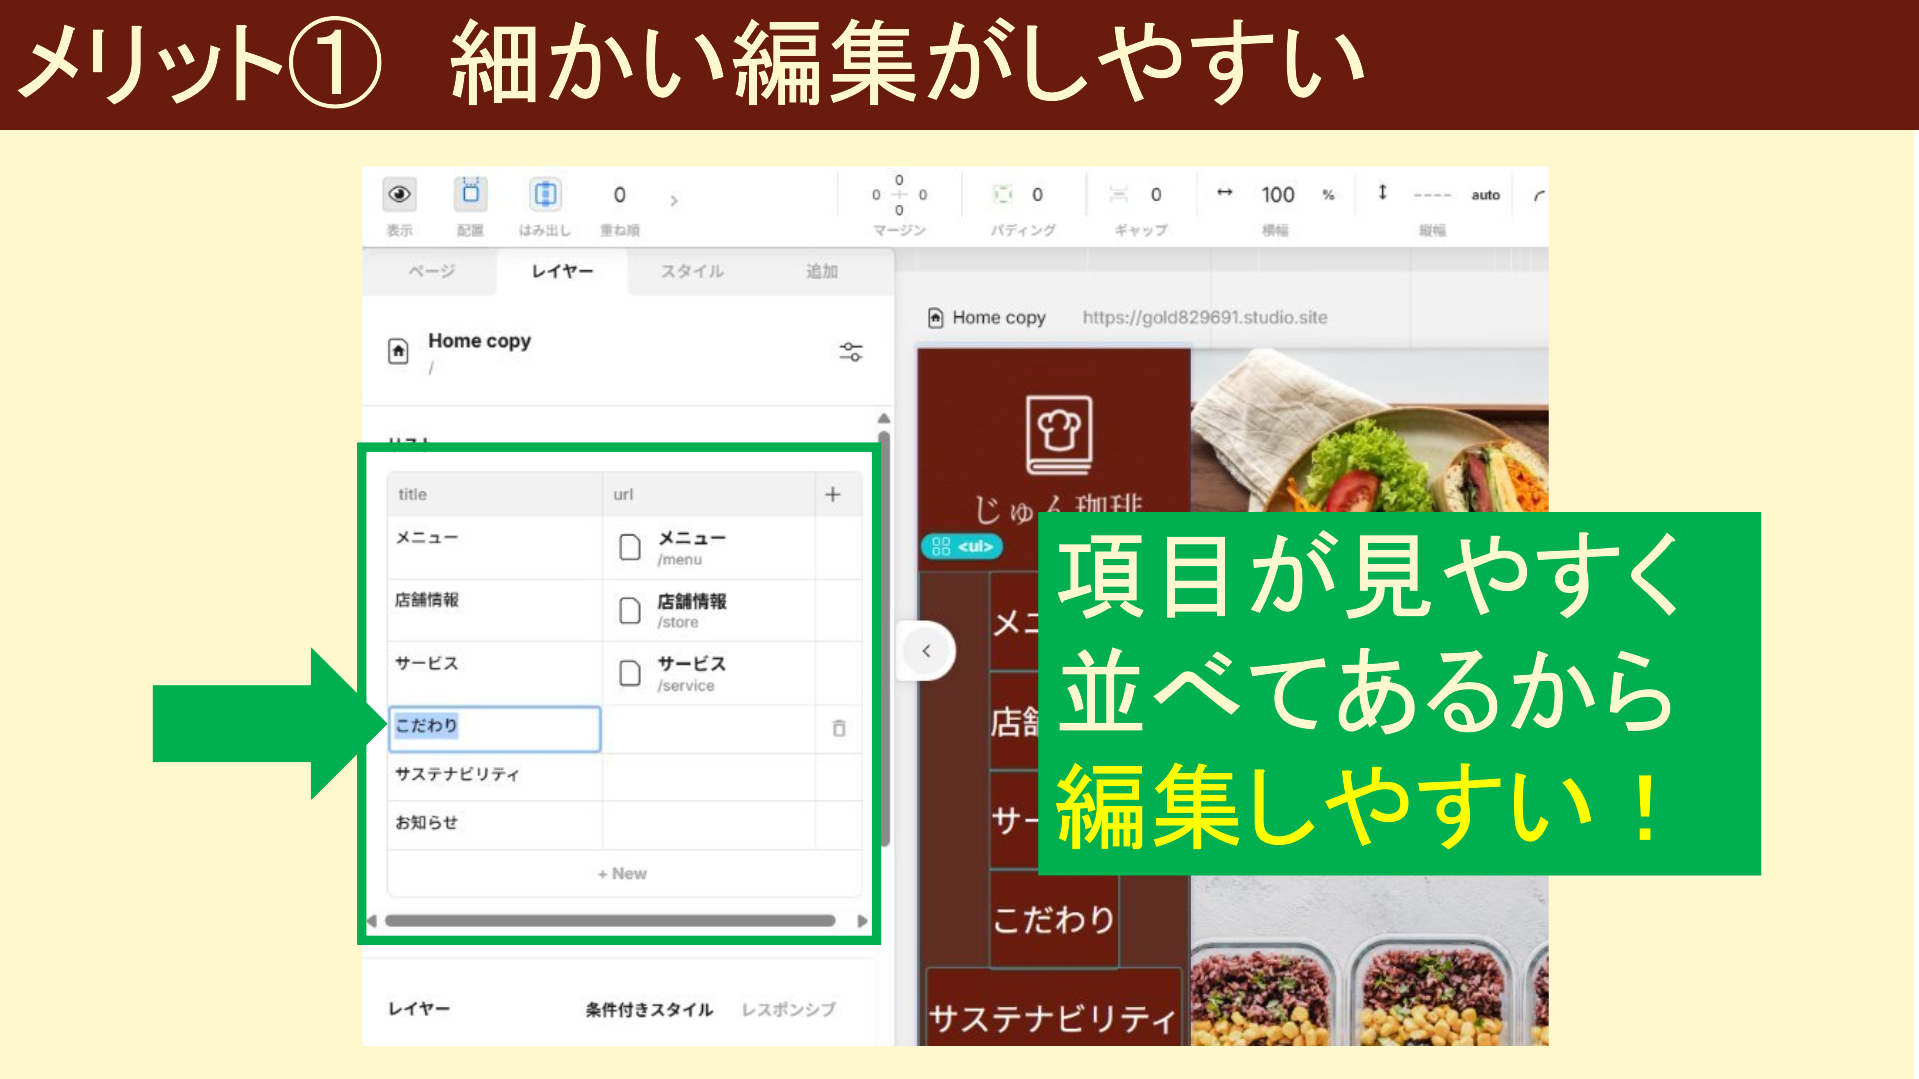The width and height of the screenshot is (1919, 1079).
Task: Click the + button in the list header
Action: [x=833, y=493]
